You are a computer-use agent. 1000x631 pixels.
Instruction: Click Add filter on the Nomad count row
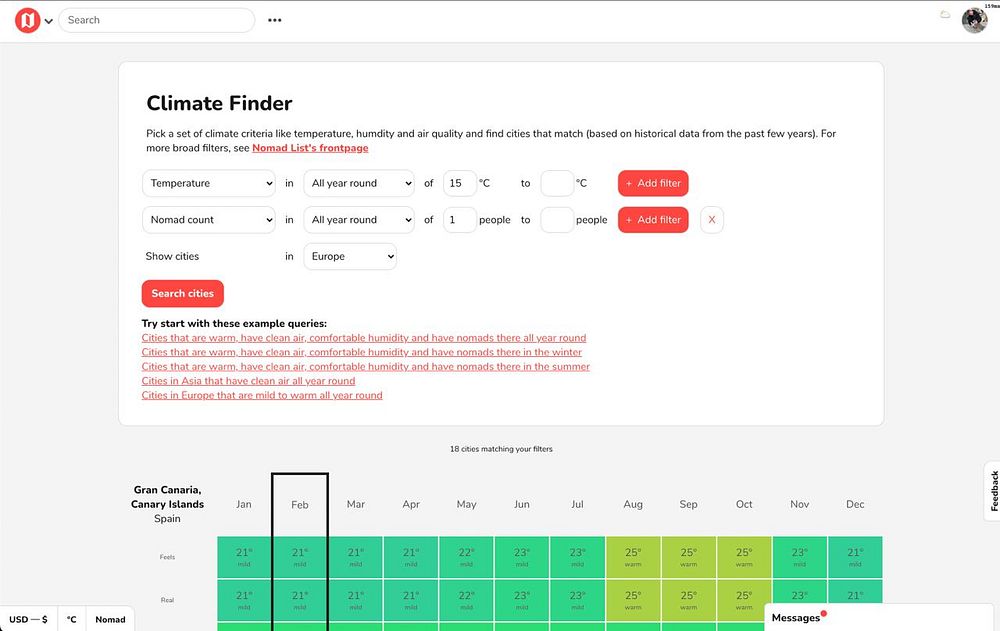(653, 219)
